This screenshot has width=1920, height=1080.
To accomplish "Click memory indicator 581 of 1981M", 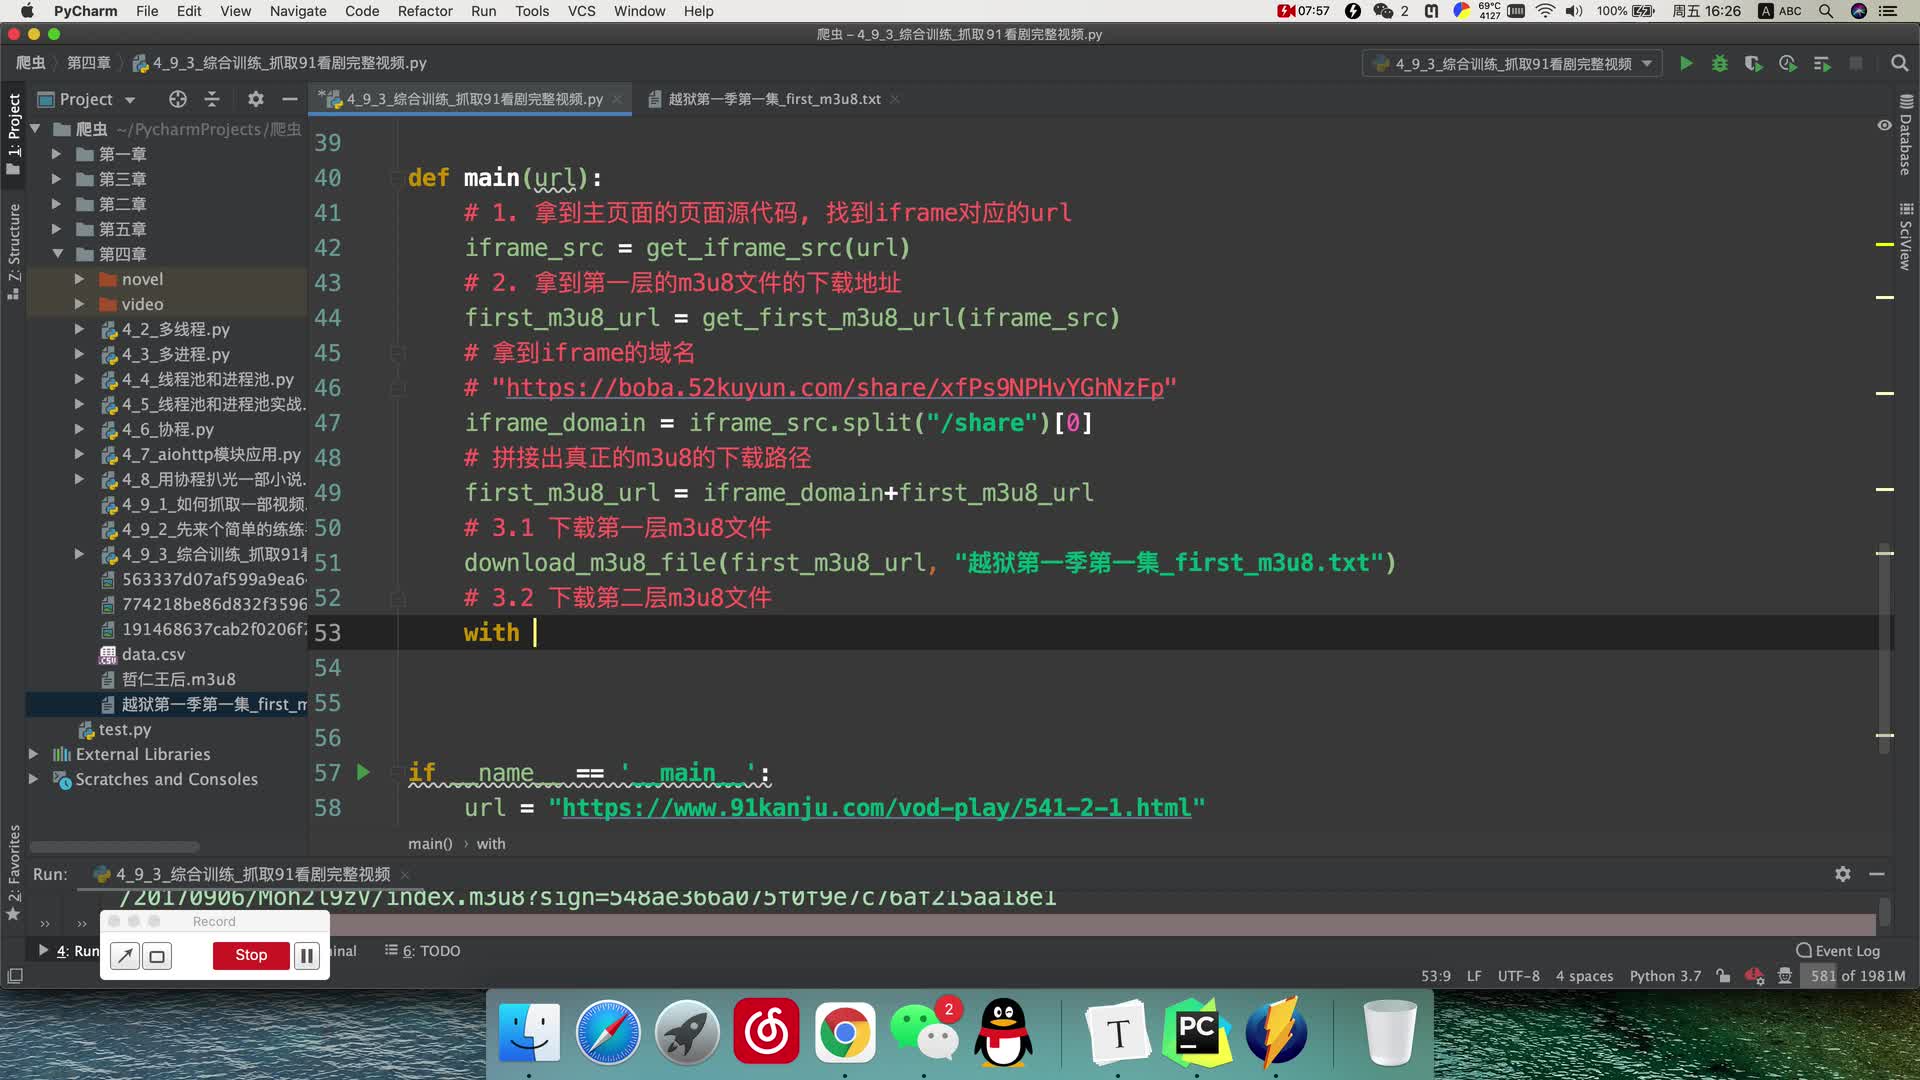I will point(1857,976).
